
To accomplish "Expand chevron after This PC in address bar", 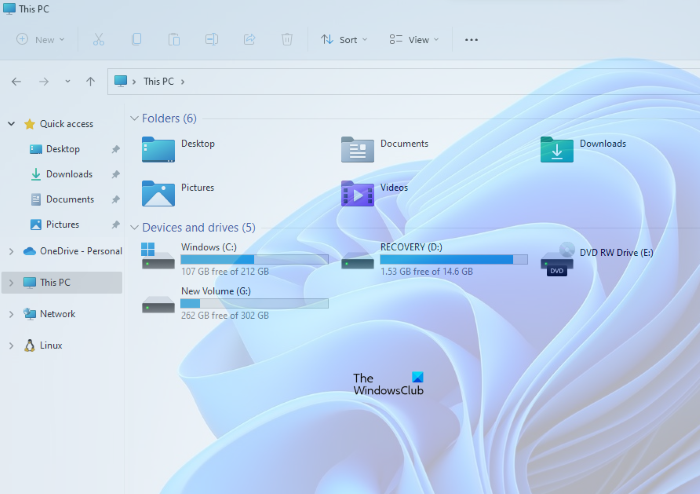I will (x=183, y=82).
